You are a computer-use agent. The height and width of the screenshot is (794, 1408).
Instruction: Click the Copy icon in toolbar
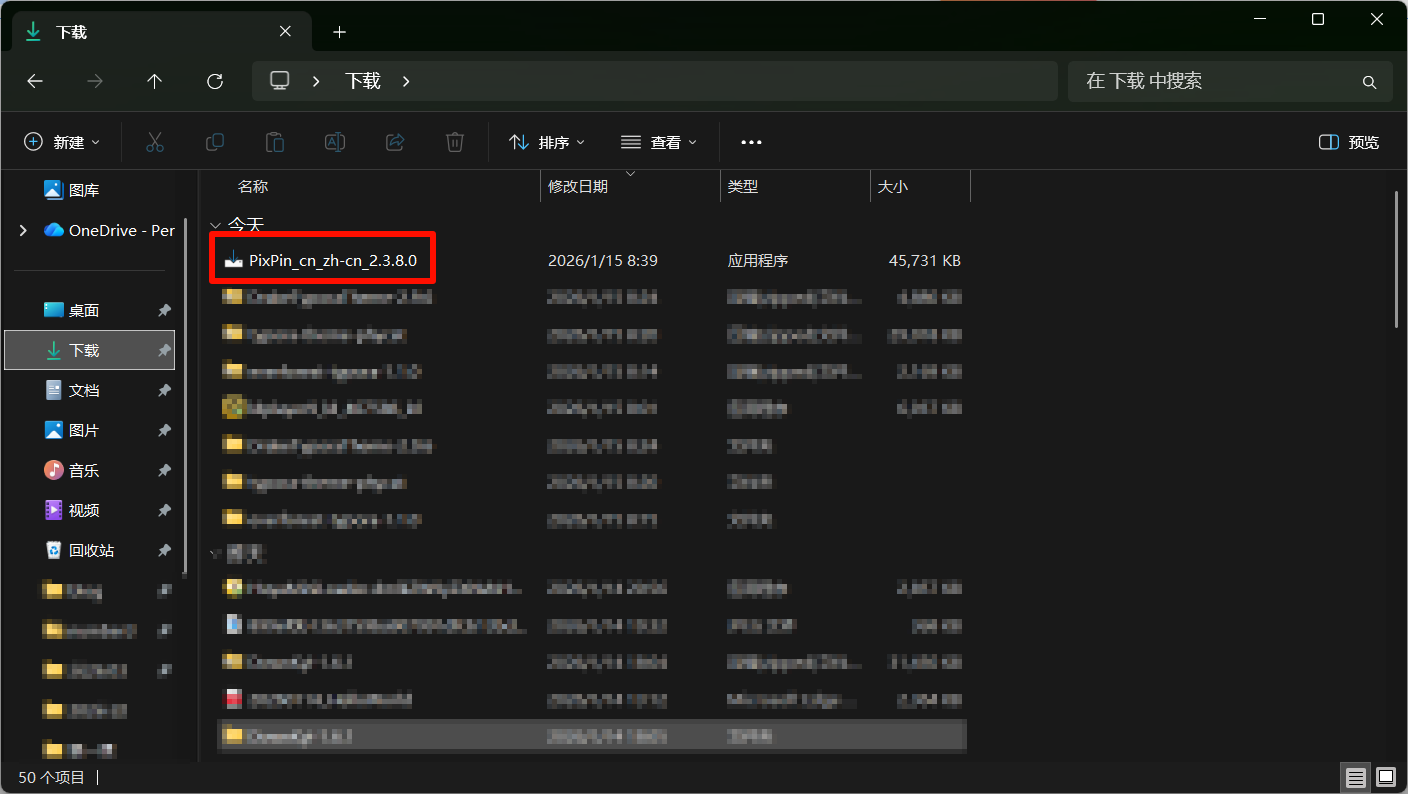[x=214, y=142]
